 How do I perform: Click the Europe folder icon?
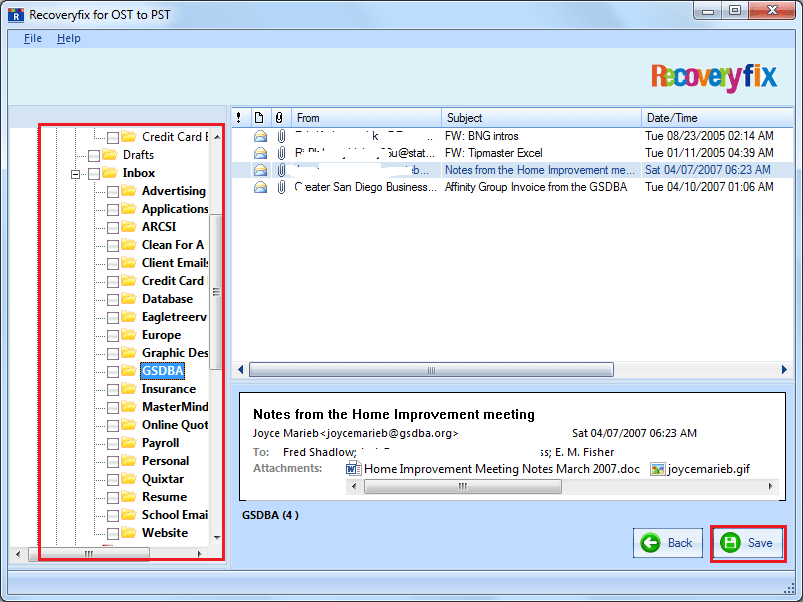pos(129,335)
